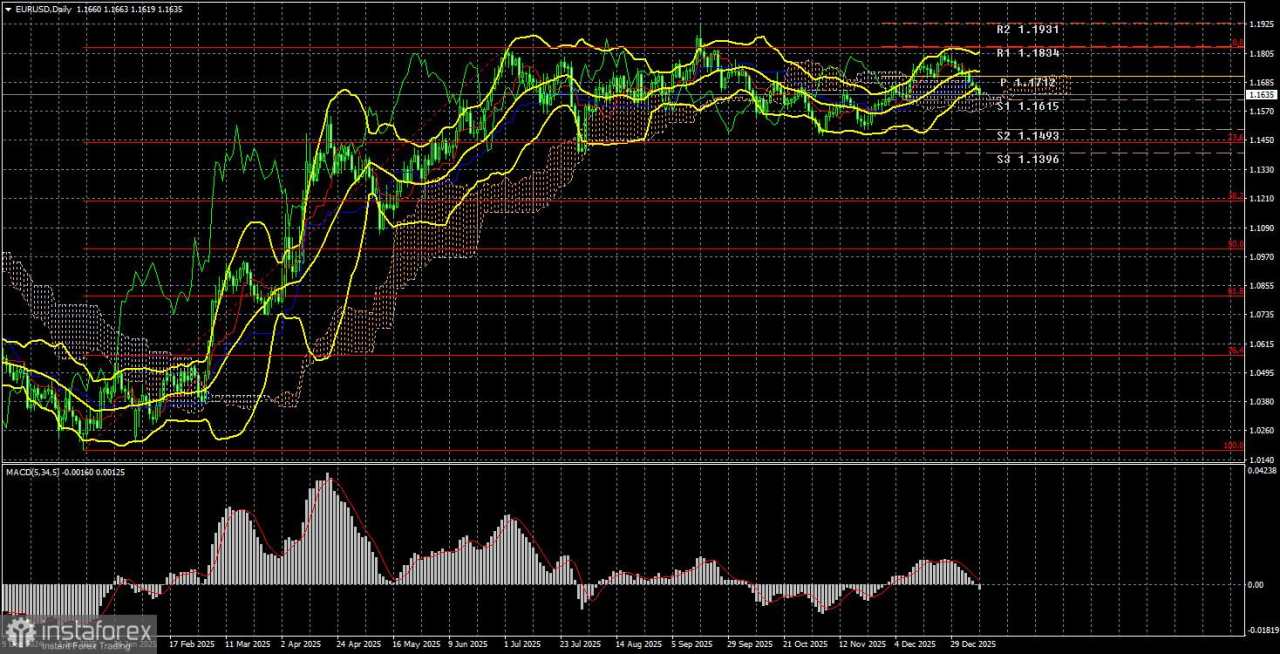Select the R2 1.1931 resistance label
Image resolution: width=1280 pixels, height=654 pixels.
(1027, 29)
